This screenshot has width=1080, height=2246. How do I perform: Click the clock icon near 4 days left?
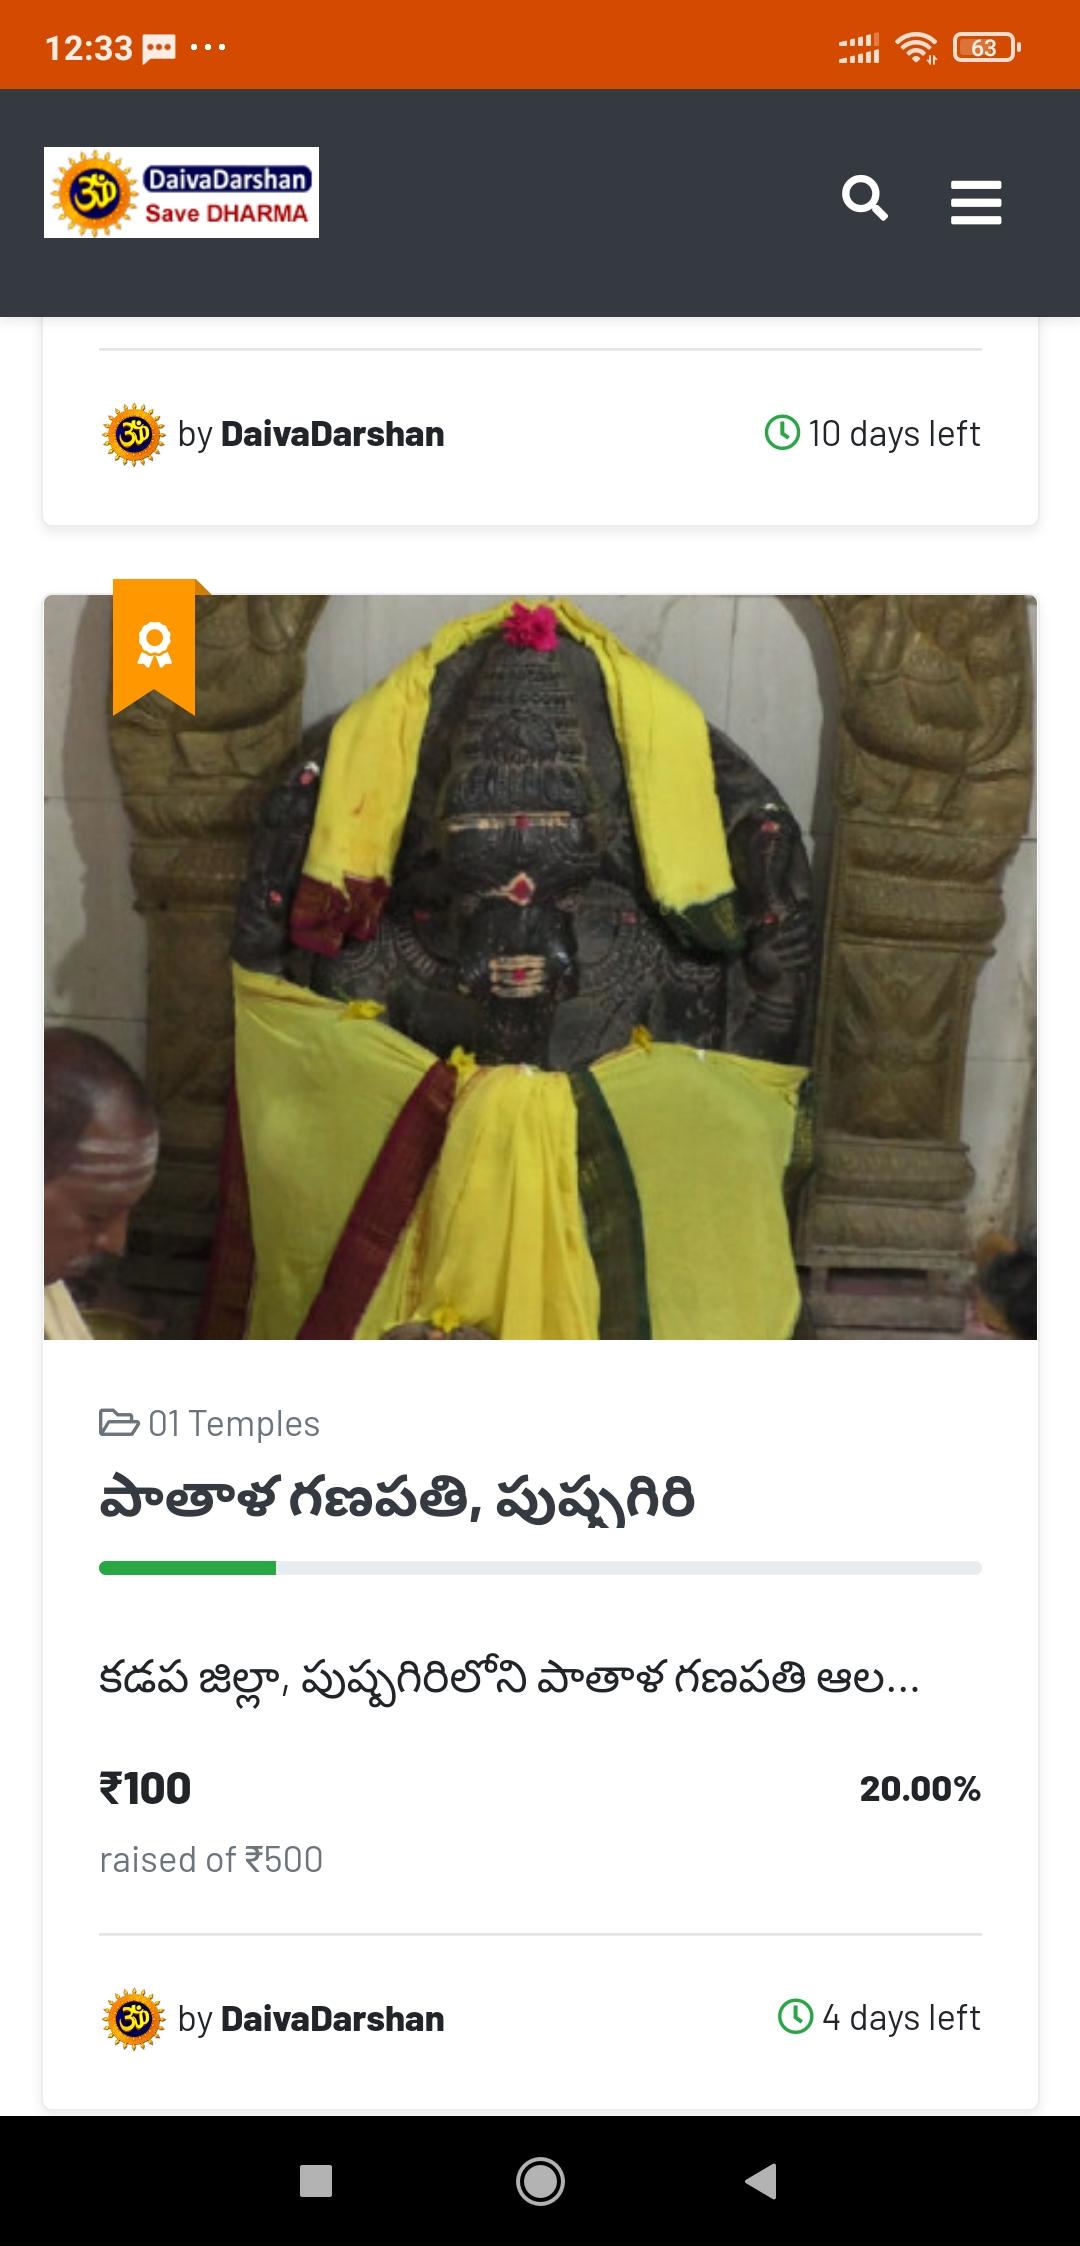[795, 2017]
